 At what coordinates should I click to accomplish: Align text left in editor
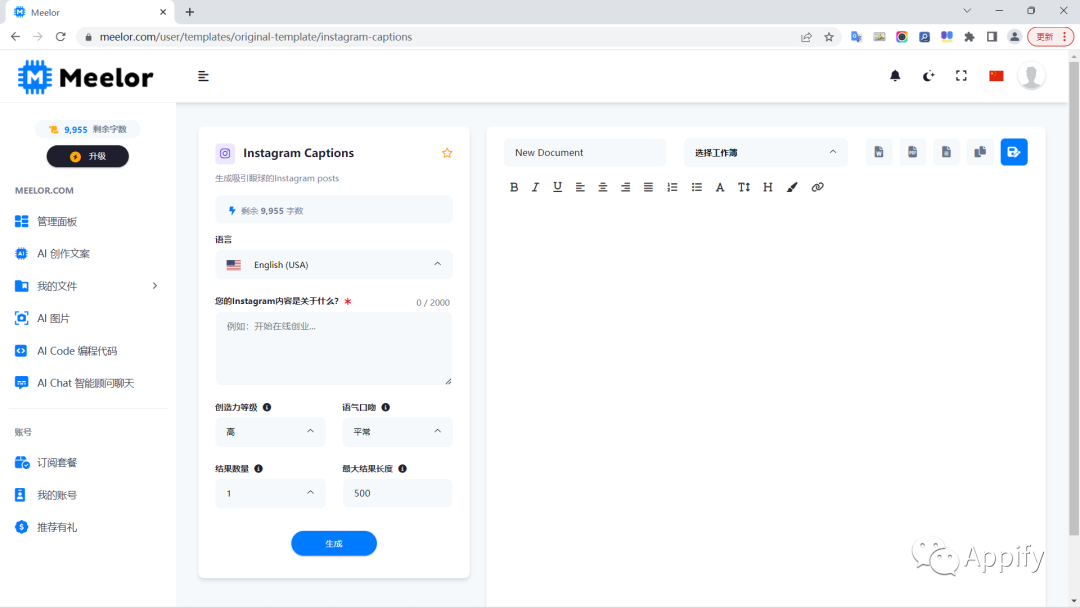pyautogui.click(x=580, y=187)
